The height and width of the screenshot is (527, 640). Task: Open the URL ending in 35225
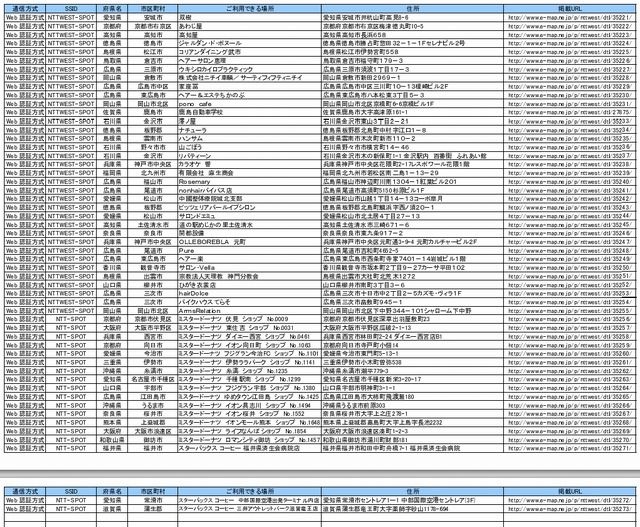(x=570, y=52)
